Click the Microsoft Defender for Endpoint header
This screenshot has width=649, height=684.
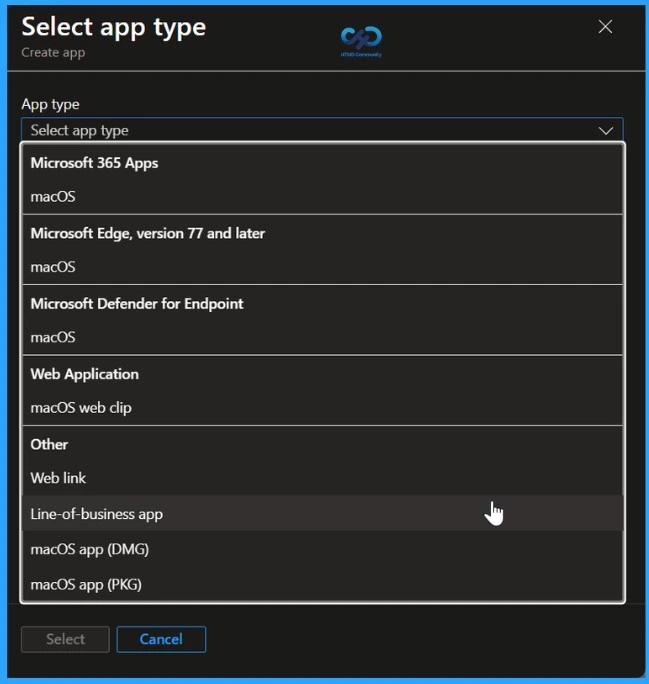pos(137,304)
